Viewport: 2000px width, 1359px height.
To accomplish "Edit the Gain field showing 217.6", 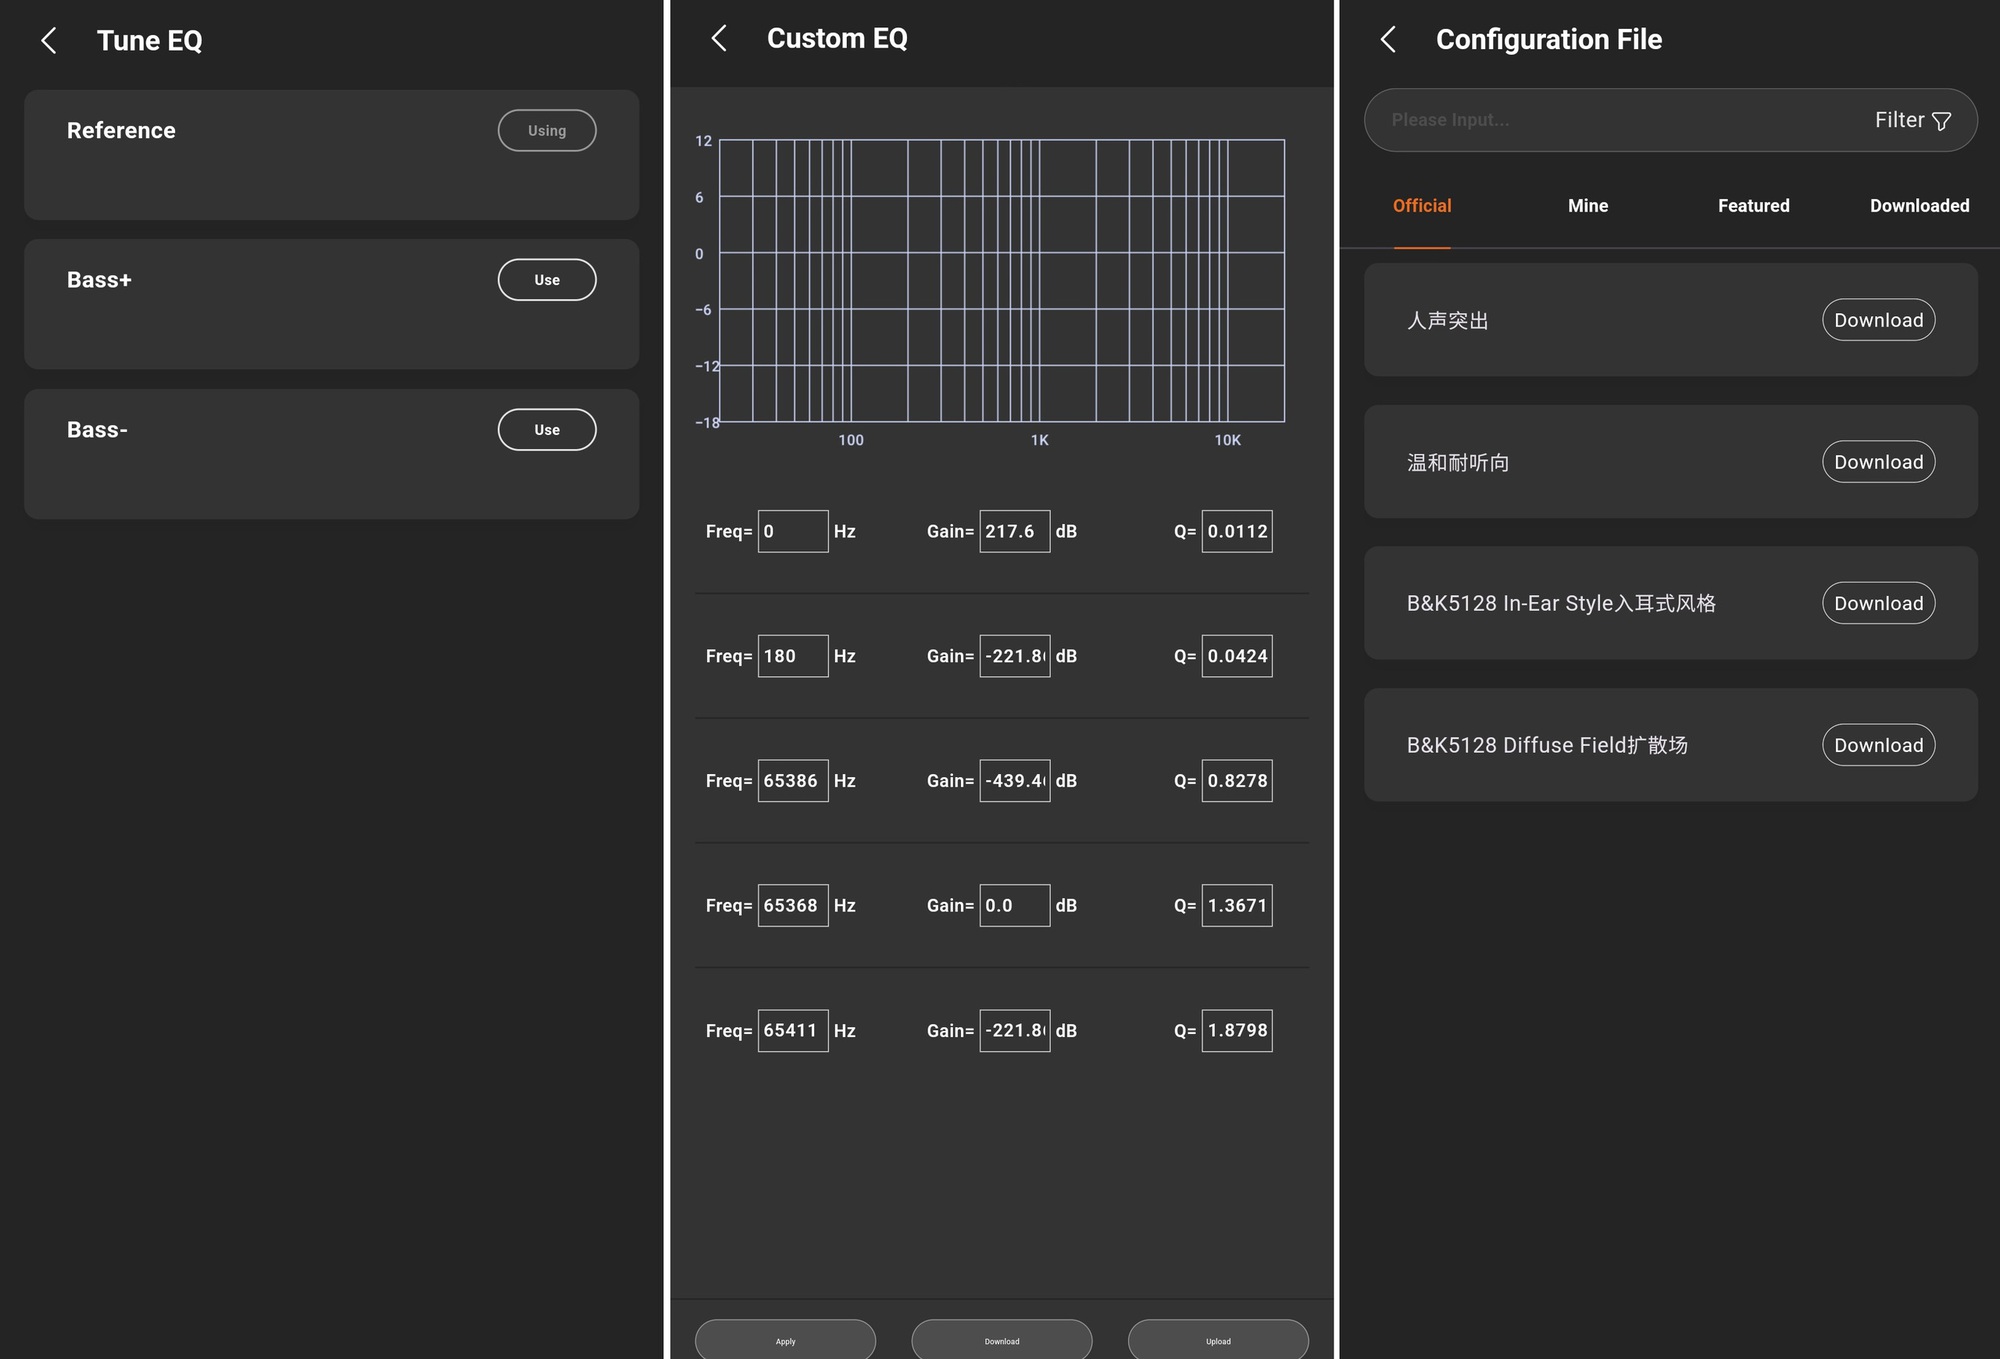I will (x=1015, y=531).
